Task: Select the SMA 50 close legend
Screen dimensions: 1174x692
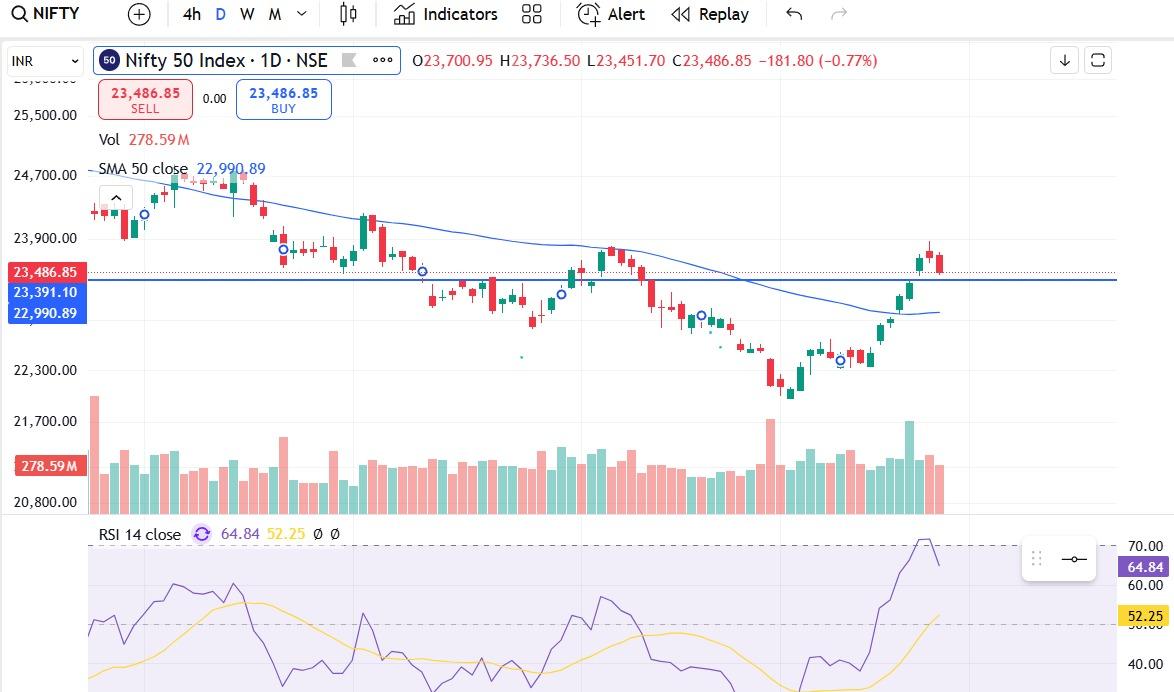Action: coord(143,169)
